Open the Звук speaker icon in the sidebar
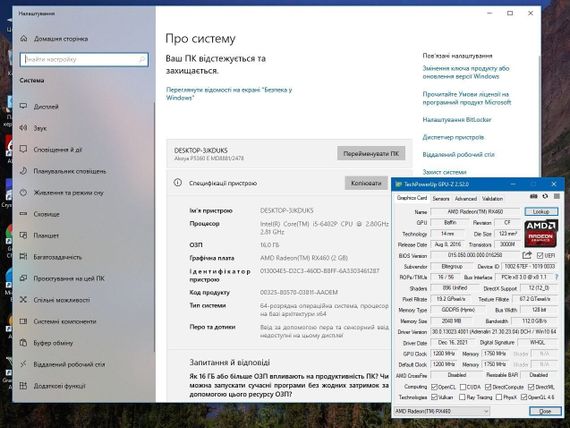Screen dimensions: 570x428 point(24,128)
